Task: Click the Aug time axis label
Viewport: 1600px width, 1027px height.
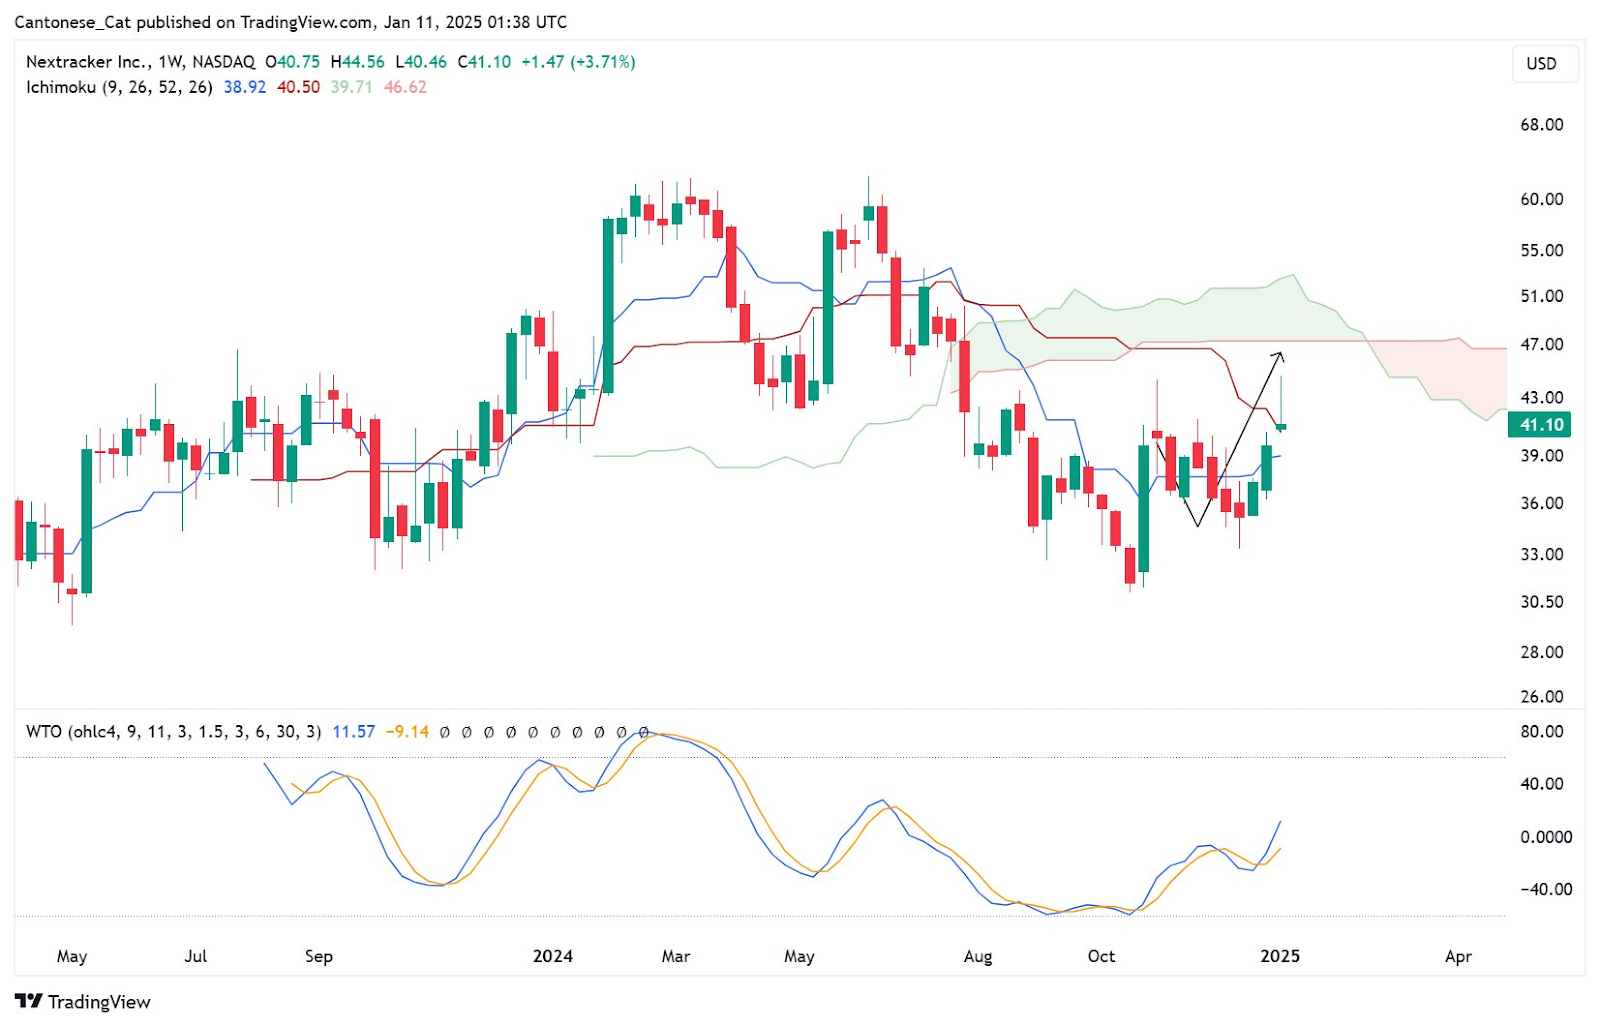Action: (978, 956)
